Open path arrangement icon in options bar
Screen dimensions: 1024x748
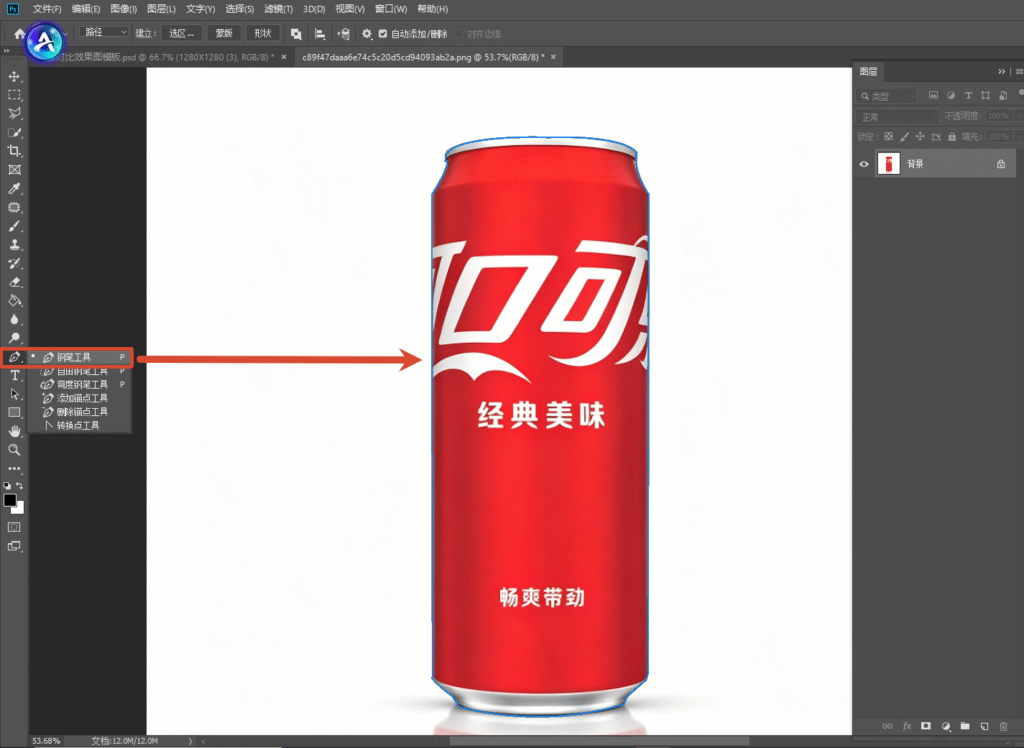click(344, 34)
